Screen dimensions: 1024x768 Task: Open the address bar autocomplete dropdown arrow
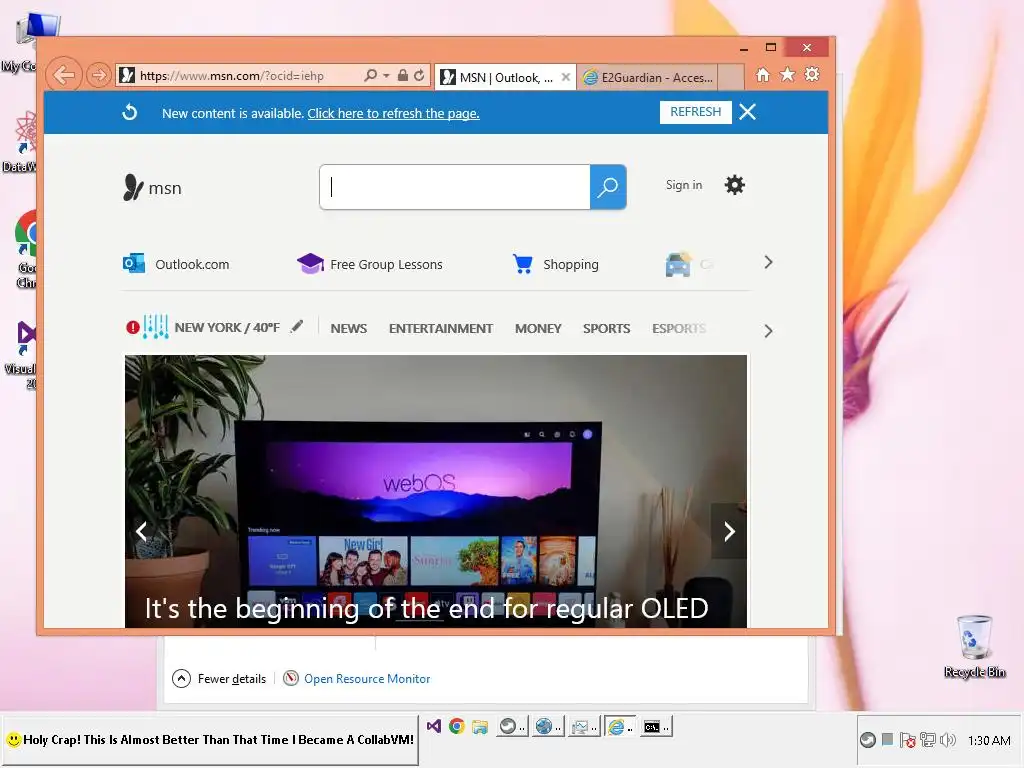[x=386, y=76]
